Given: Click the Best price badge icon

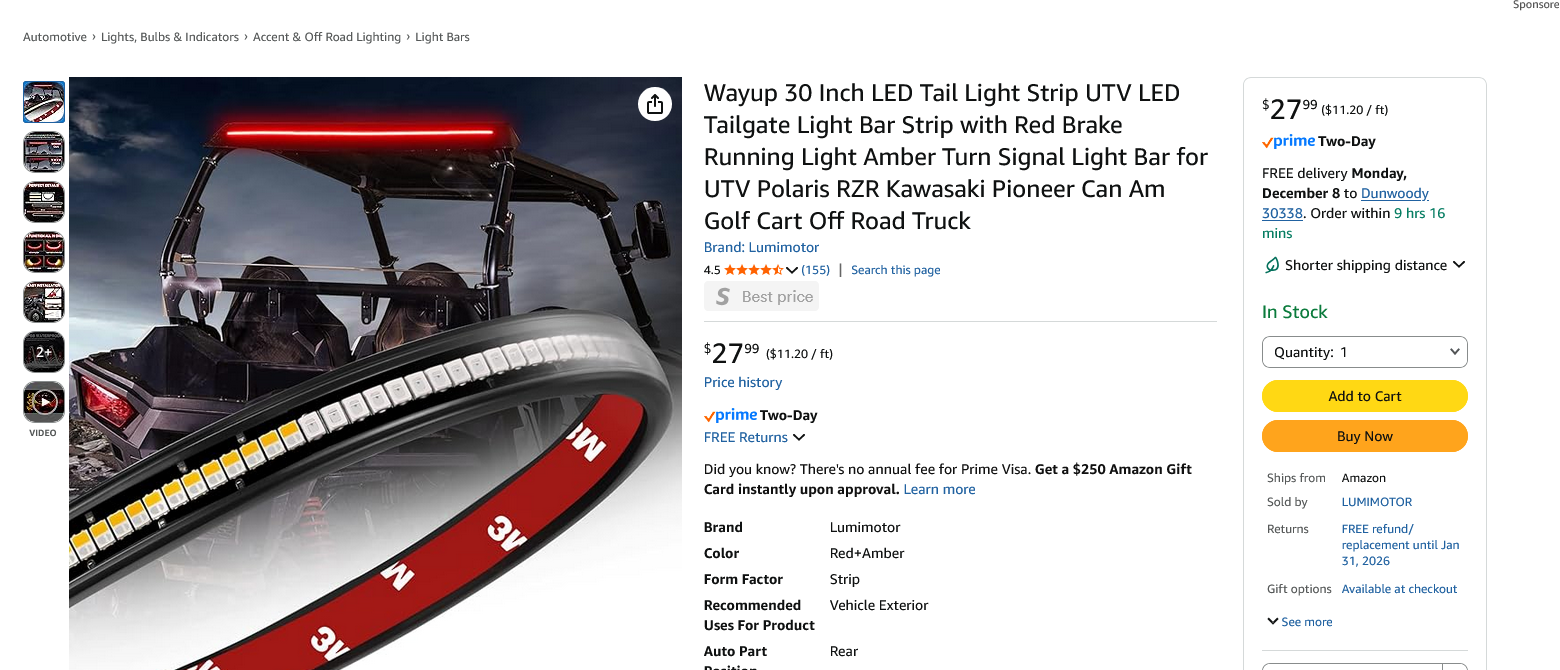Looking at the screenshot, I should tap(722, 297).
